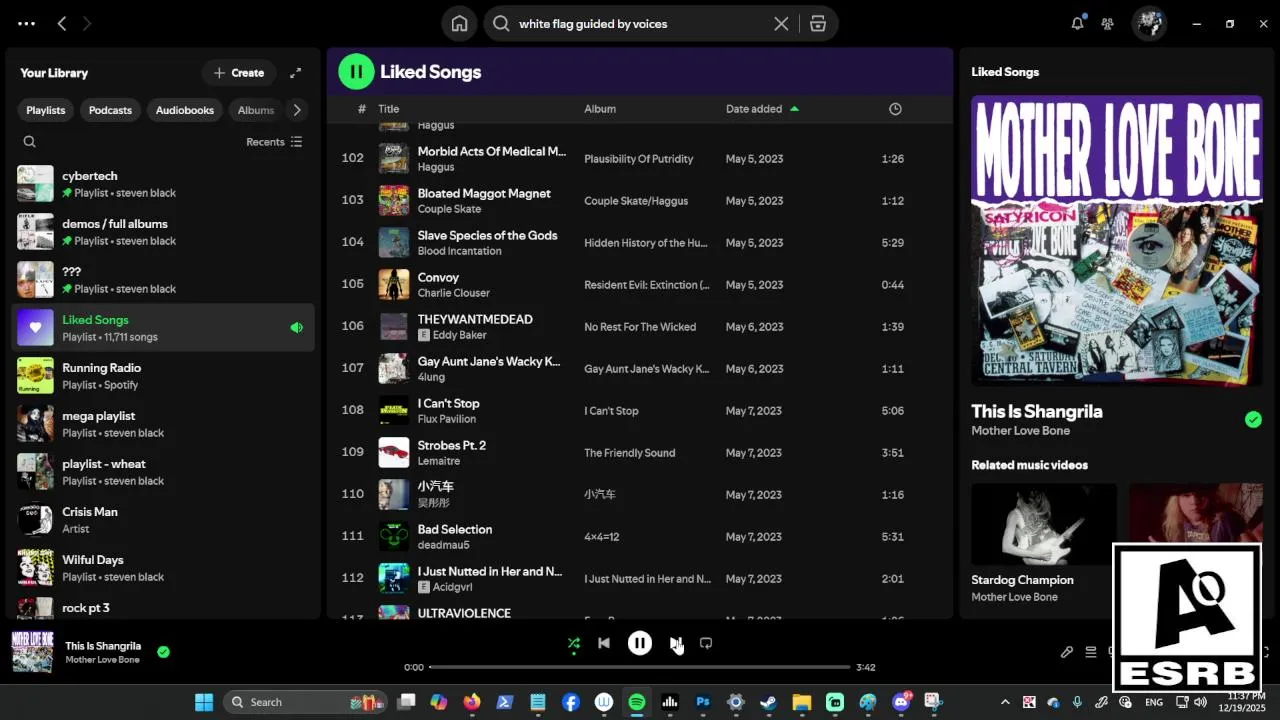
Task: Open the Friend Activity icon
Action: pyautogui.click(x=1108, y=23)
